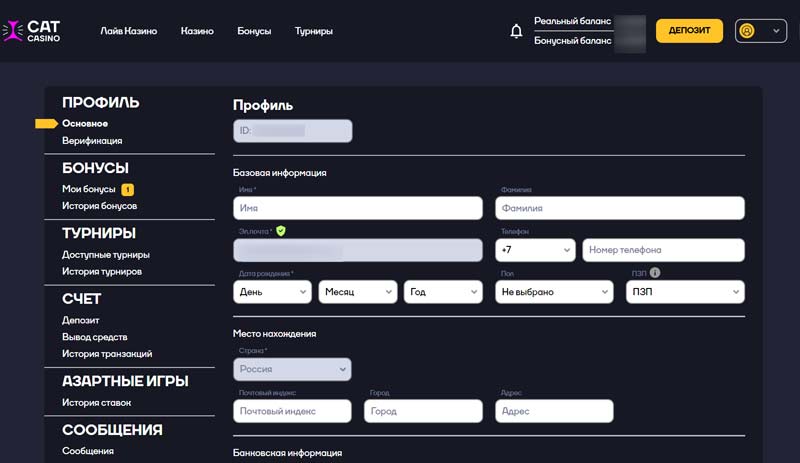This screenshot has width=800, height=463.
Task: Click the user avatar icon
Action: (746, 31)
